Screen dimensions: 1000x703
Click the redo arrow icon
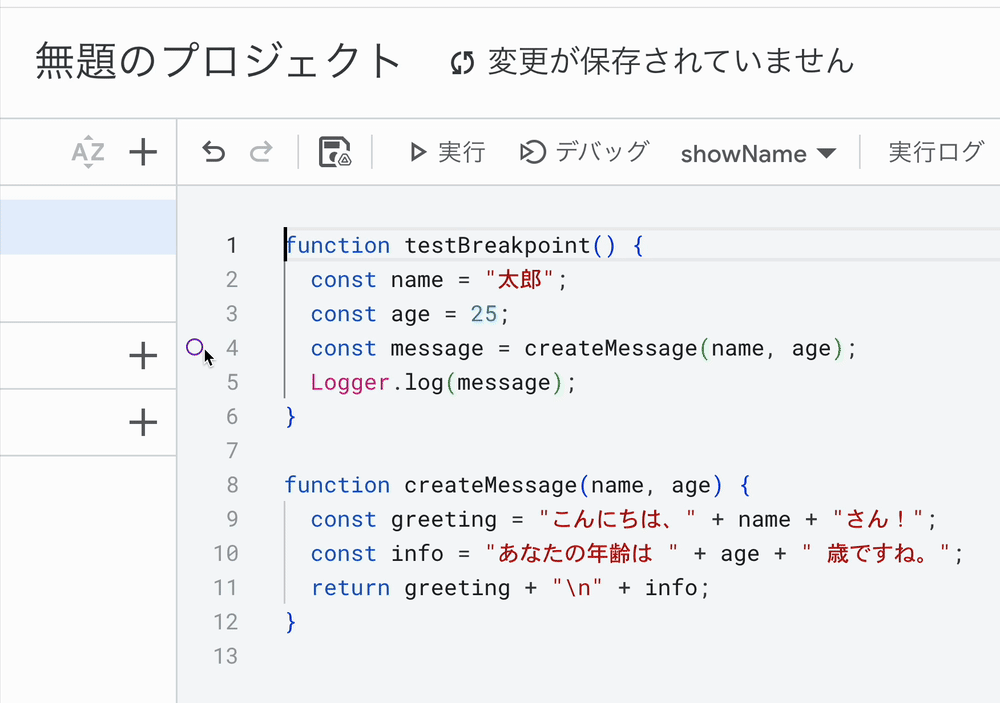tap(261, 152)
